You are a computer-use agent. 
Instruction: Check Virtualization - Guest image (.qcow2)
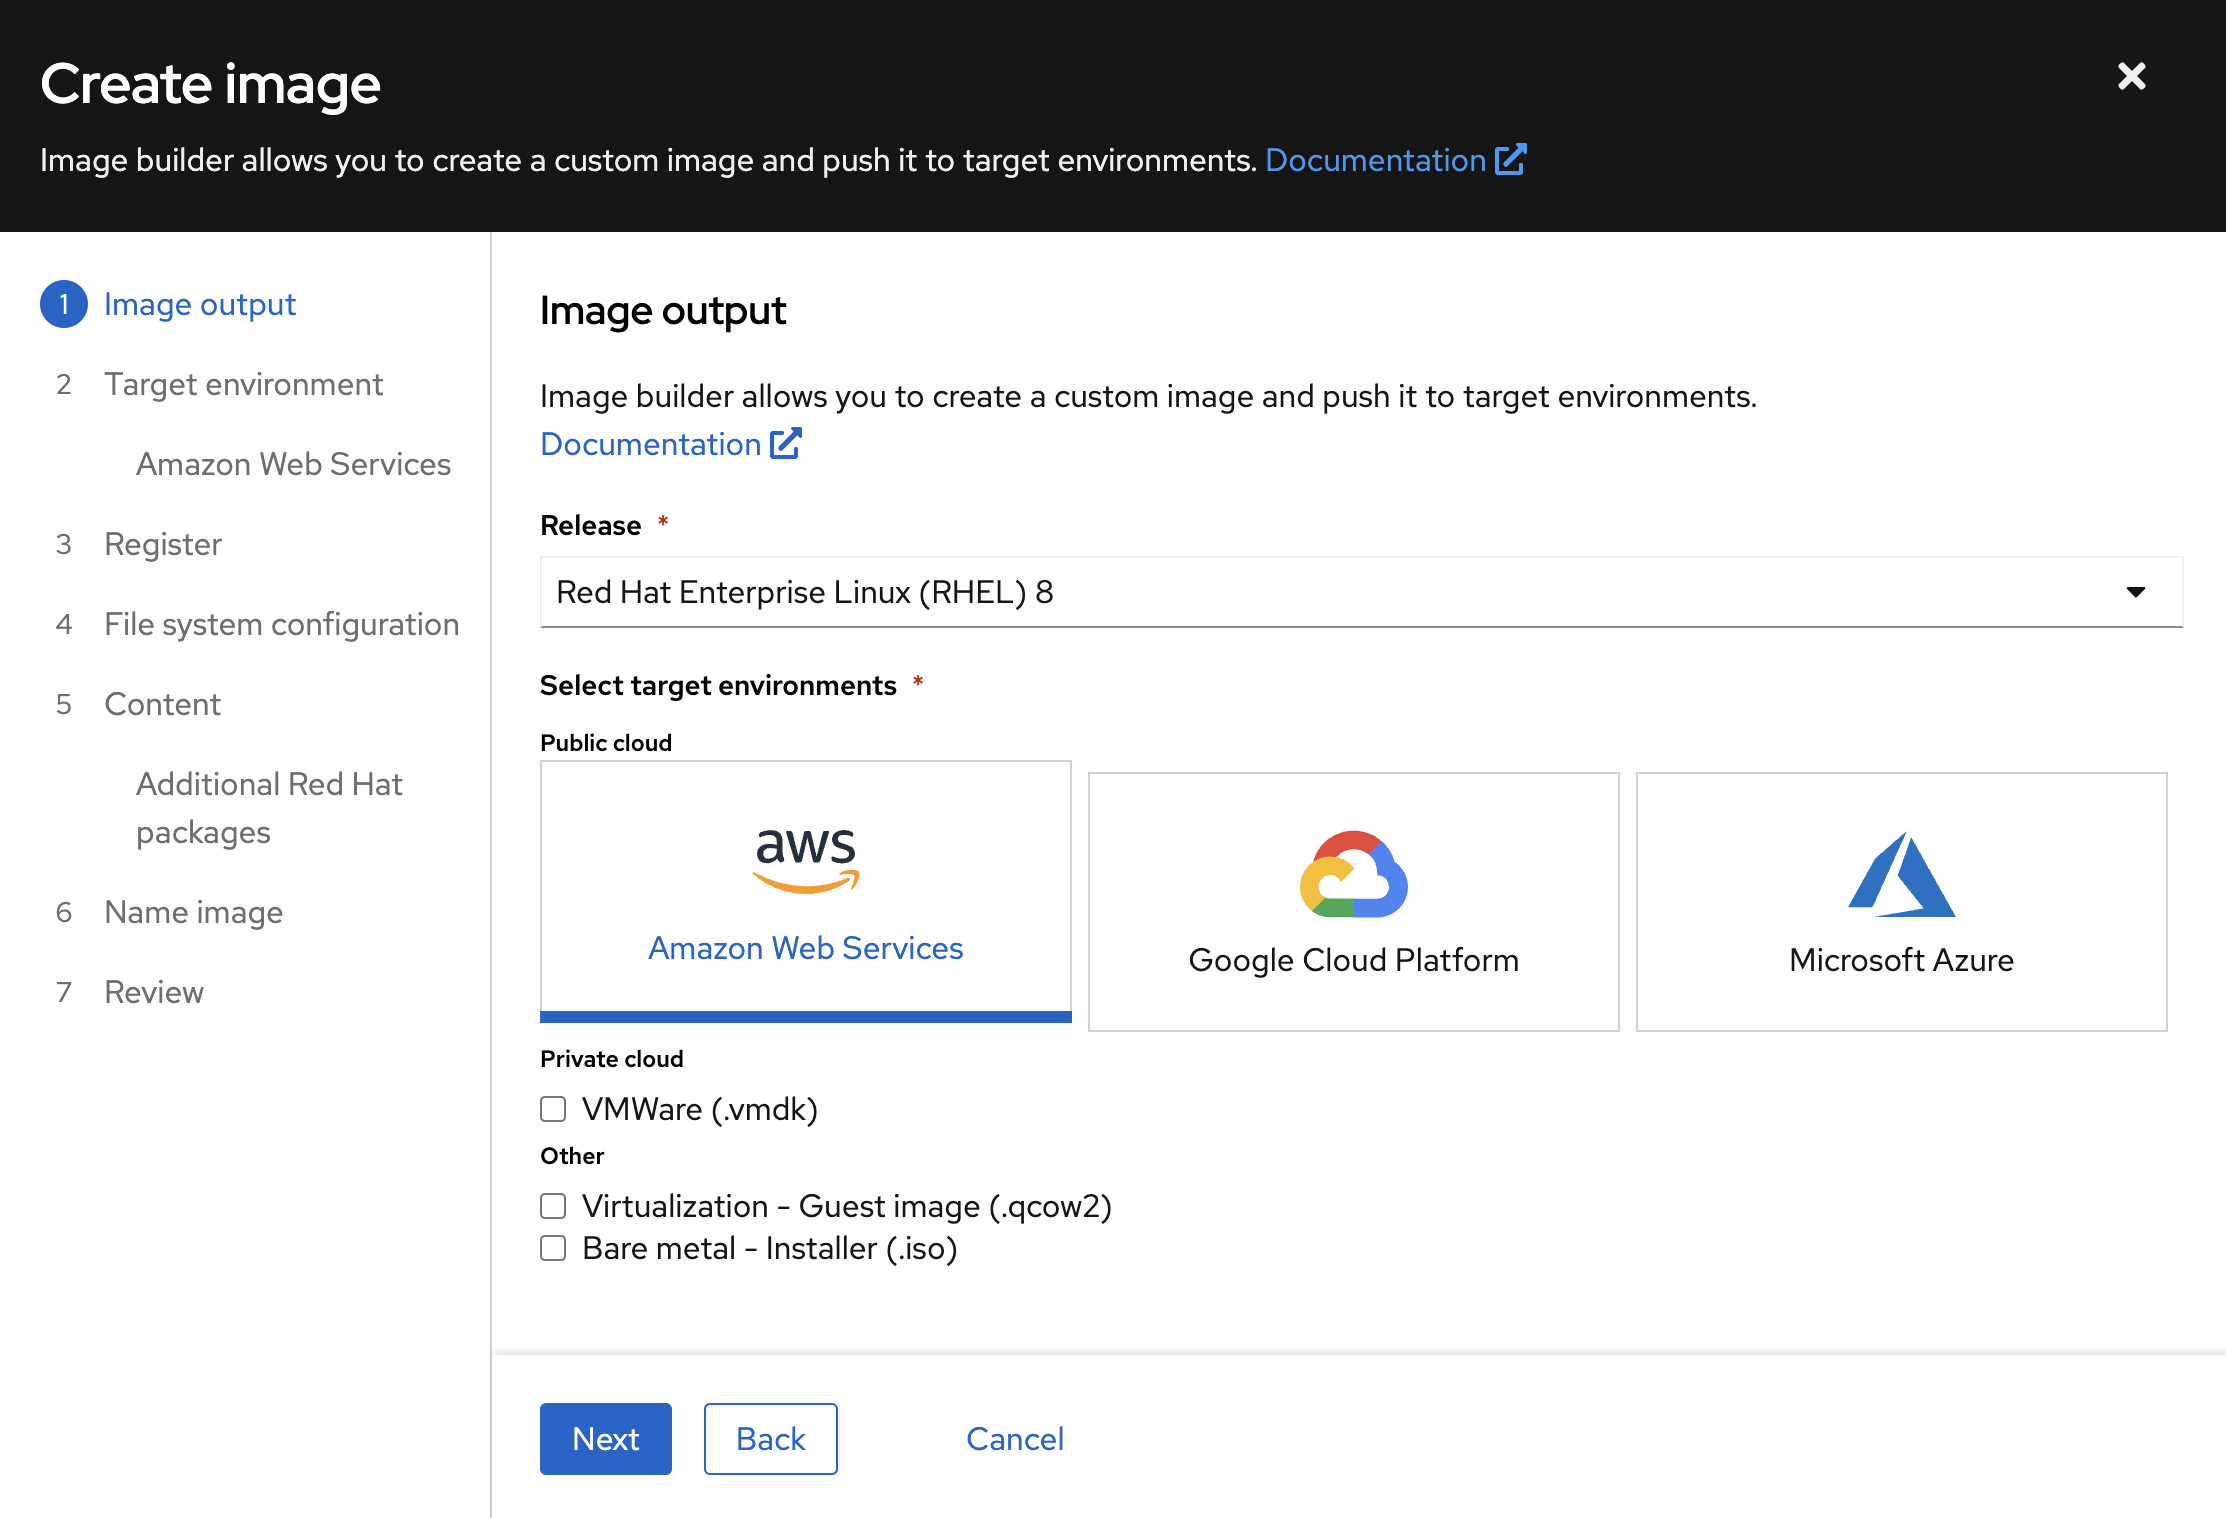click(x=553, y=1206)
